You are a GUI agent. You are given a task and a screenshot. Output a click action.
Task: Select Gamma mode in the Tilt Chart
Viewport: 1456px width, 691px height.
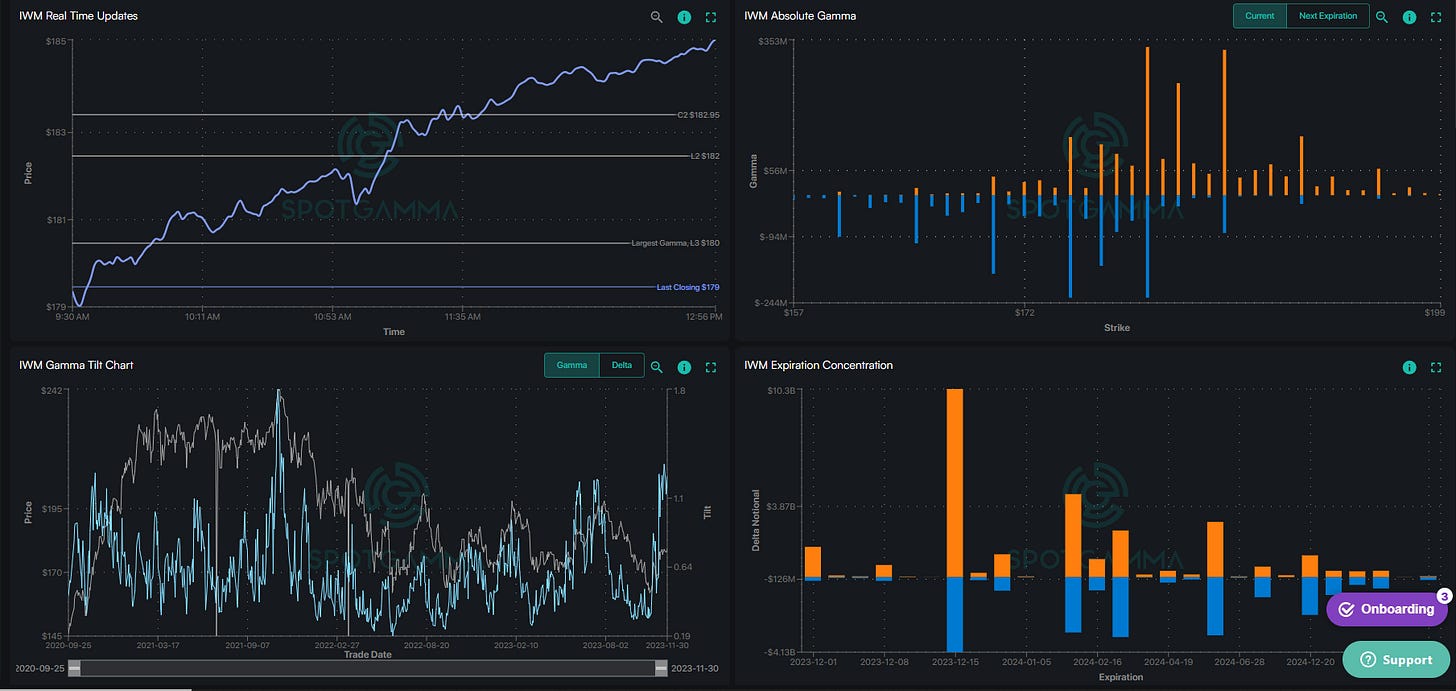[571, 365]
